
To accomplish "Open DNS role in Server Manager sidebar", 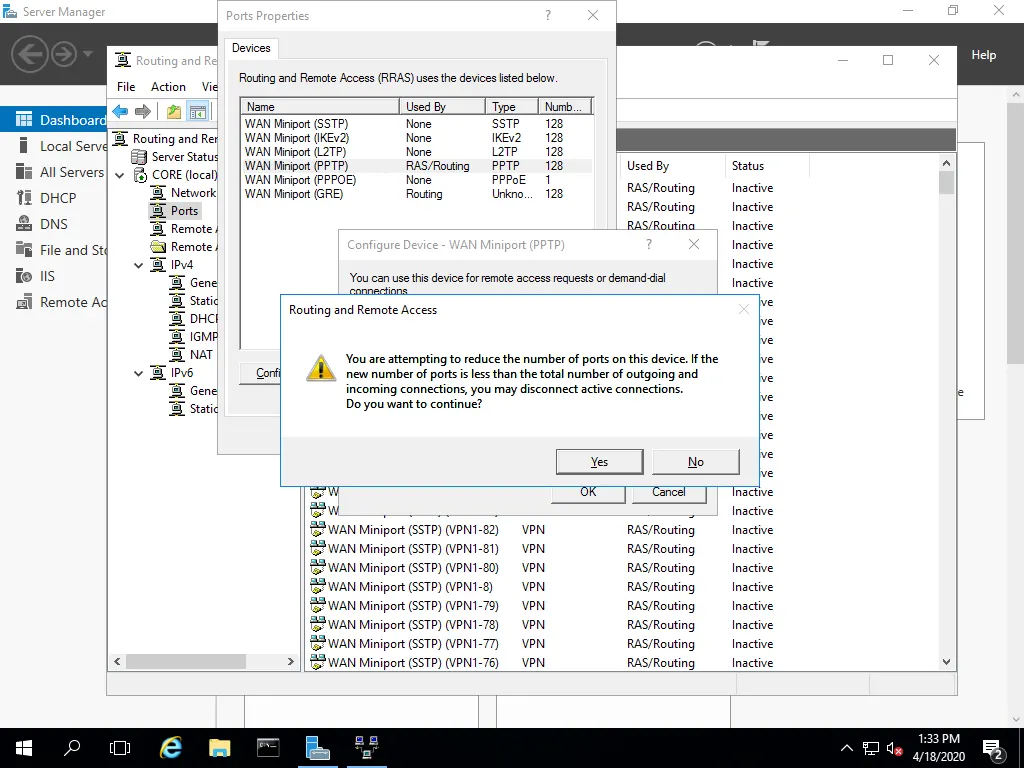I will 54,224.
